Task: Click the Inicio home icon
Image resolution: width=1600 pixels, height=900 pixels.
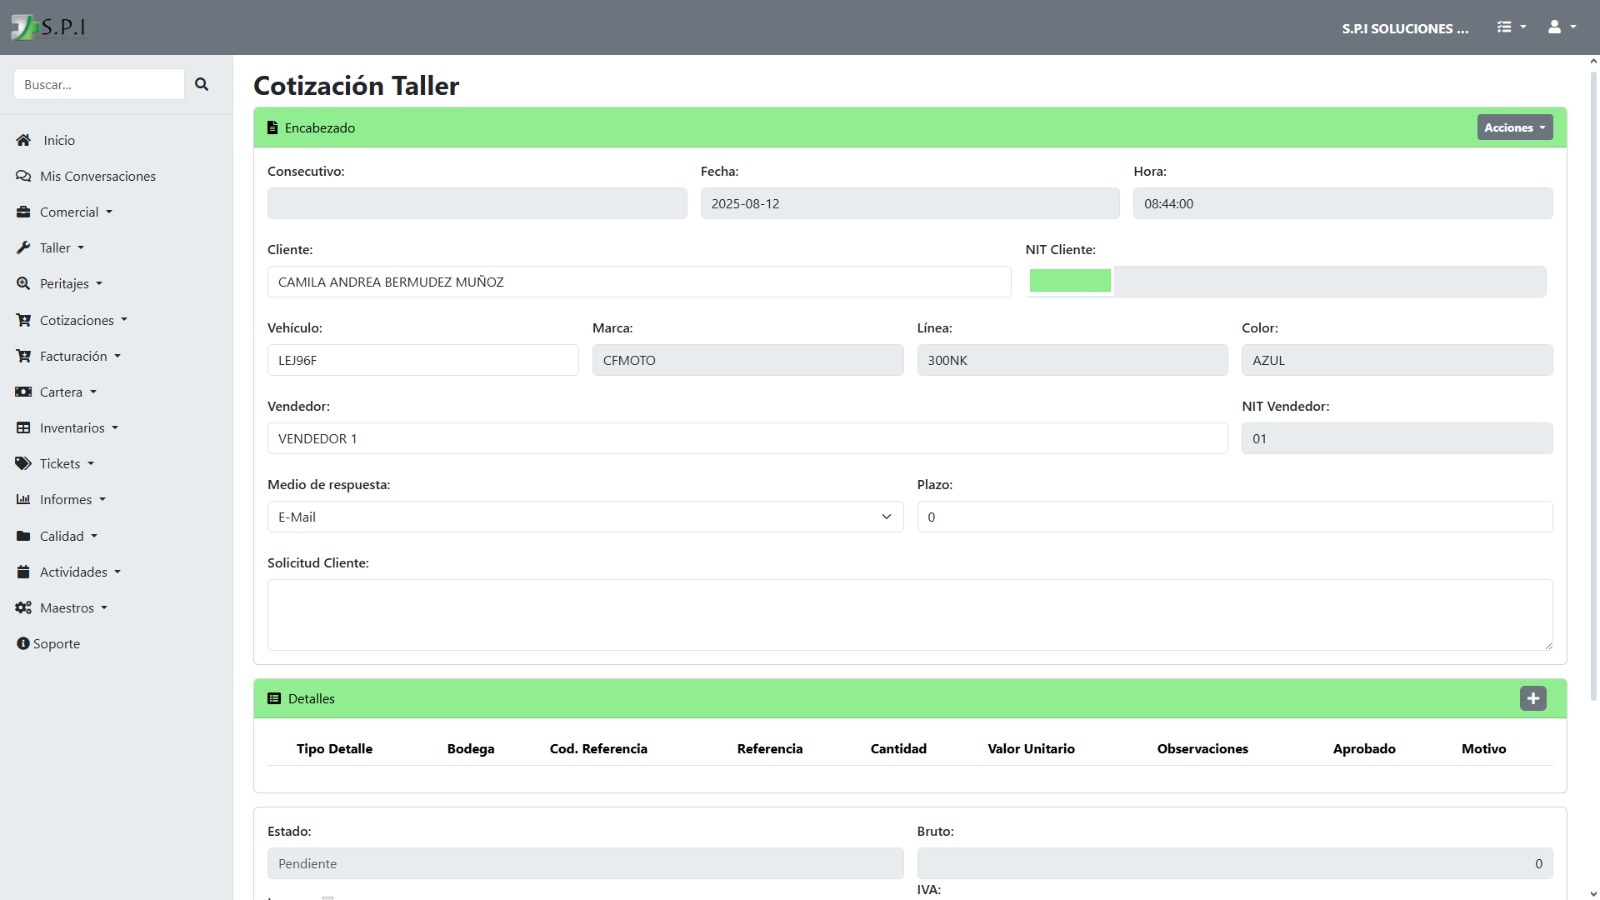Action: pyautogui.click(x=23, y=140)
